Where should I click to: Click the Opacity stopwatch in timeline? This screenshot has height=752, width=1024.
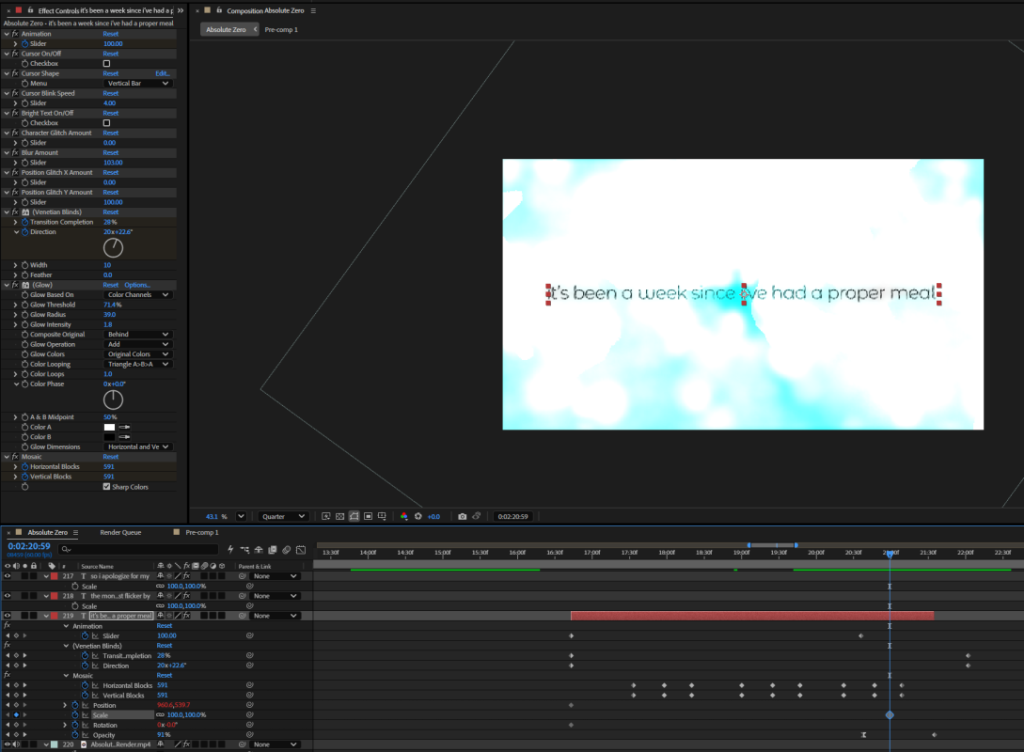coord(75,735)
